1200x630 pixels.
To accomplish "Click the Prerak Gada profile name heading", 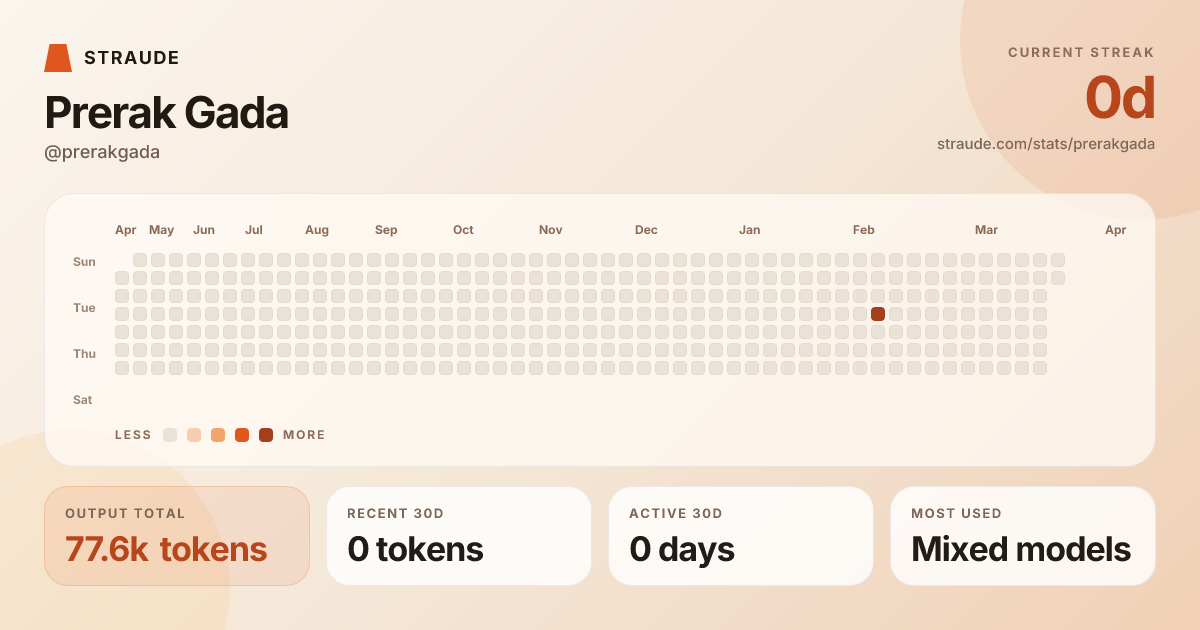I will coord(167,113).
